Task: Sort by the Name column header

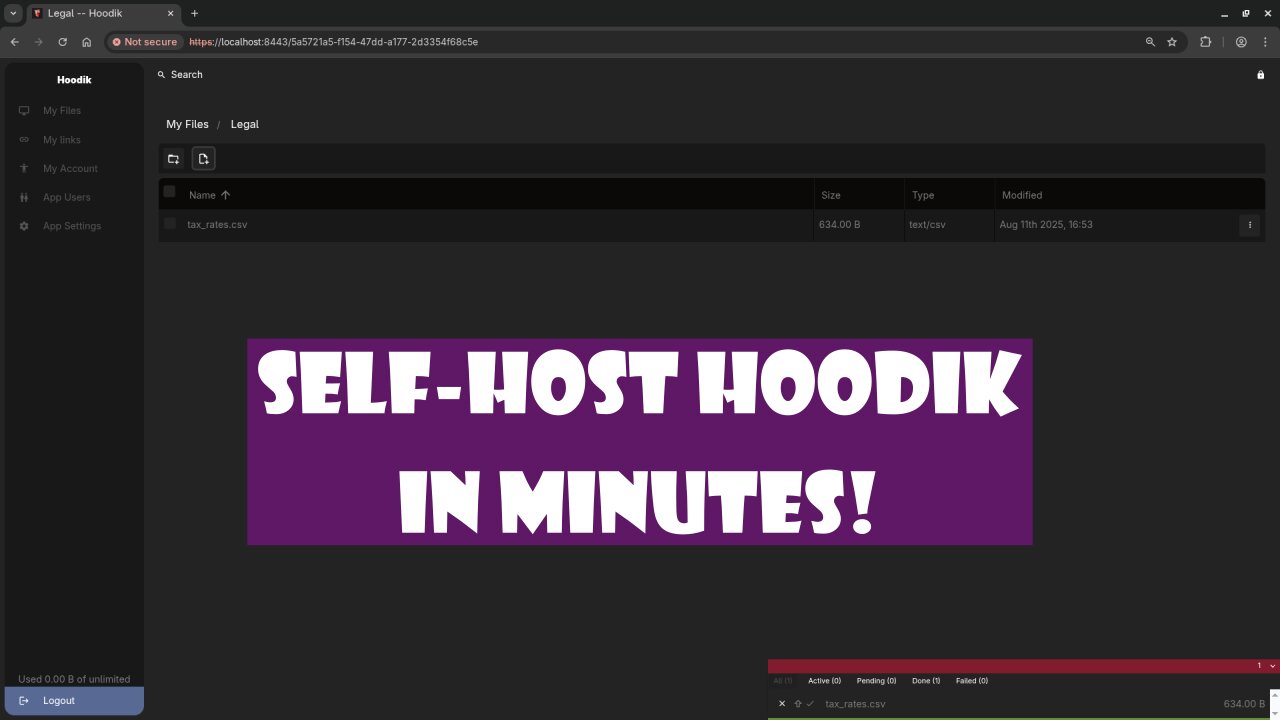Action: pyautogui.click(x=202, y=195)
